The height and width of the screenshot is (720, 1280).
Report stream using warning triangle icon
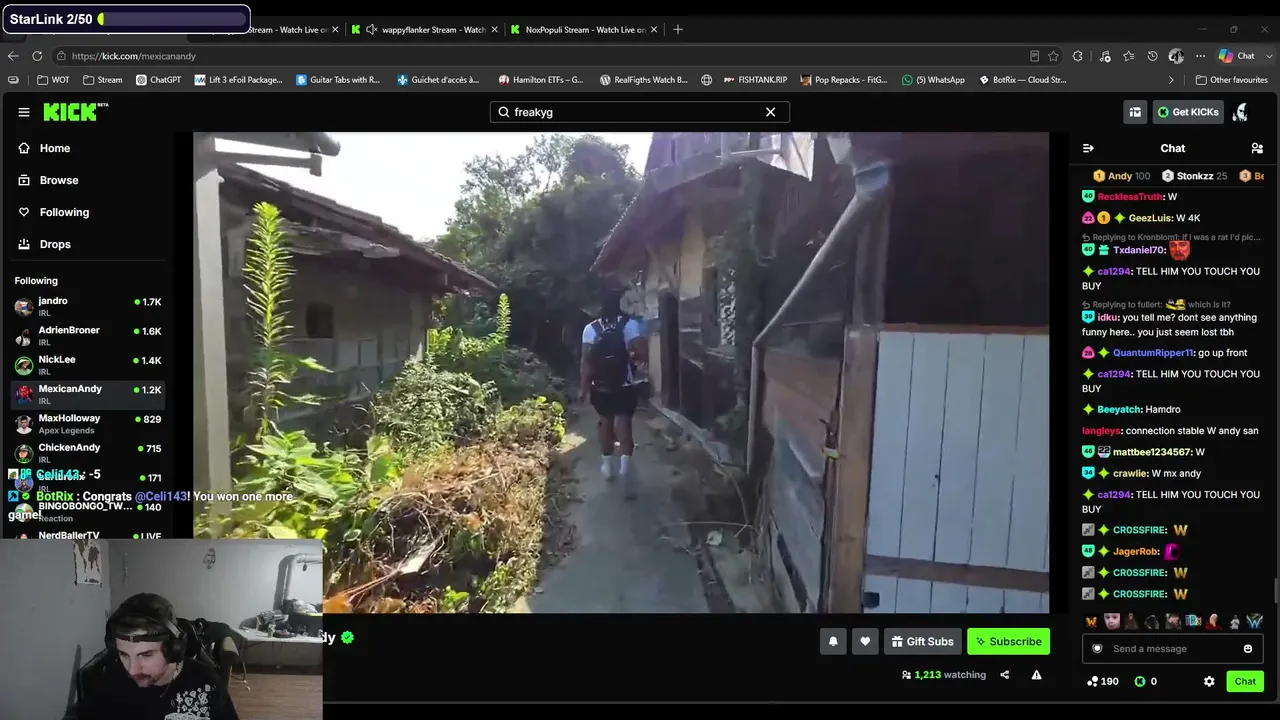pos(1036,675)
